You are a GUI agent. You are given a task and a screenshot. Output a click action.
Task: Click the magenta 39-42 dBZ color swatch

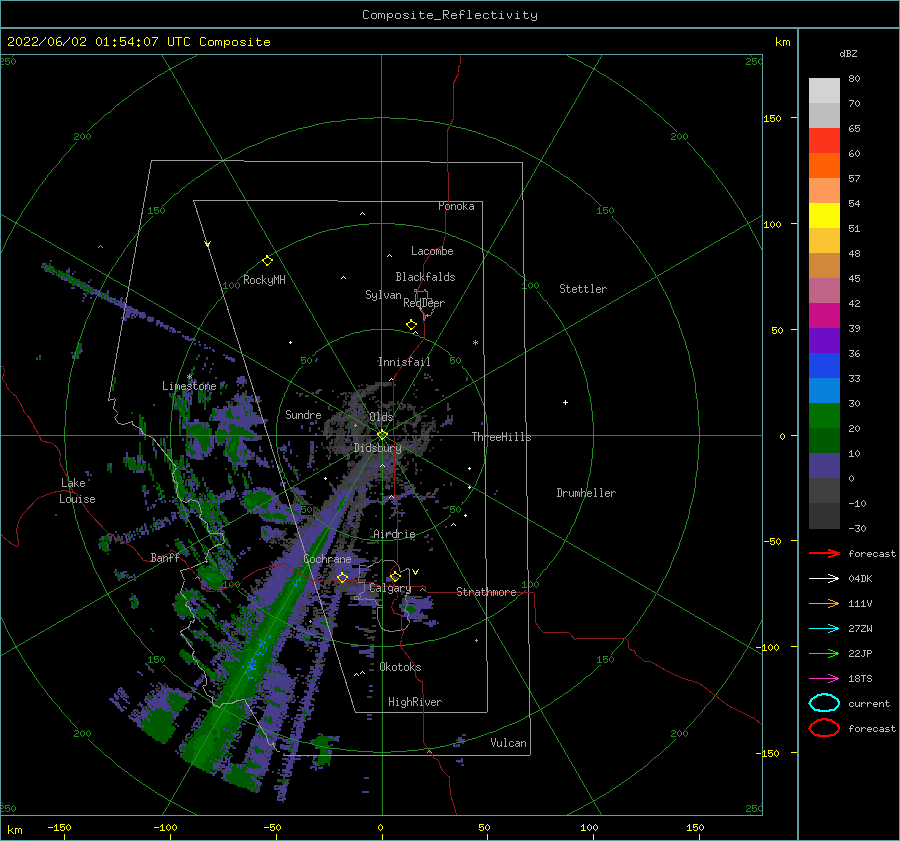point(824,316)
